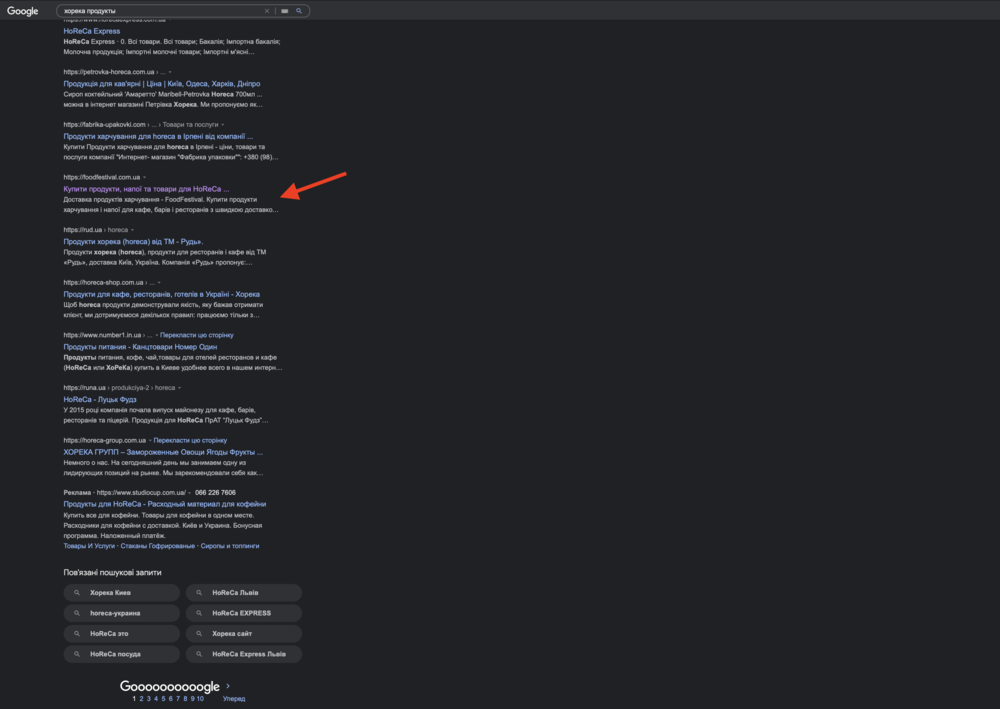The width and height of the screenshot is (1000, 709).
Task: Select related search HoReCa Львів
Action: (244, 593)
